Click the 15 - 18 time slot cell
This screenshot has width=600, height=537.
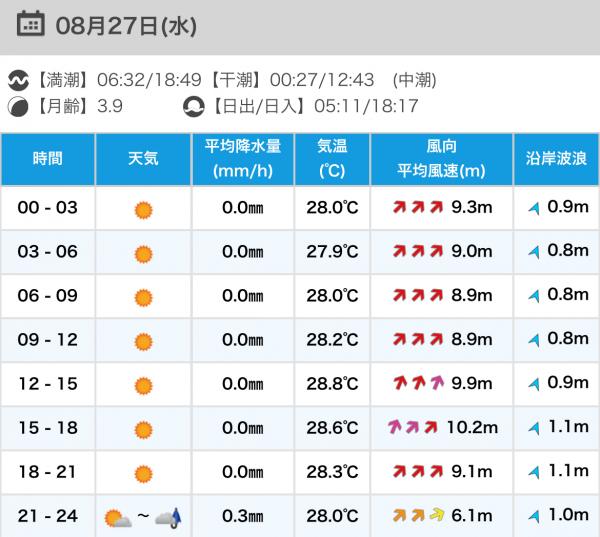tap(48, 428)
